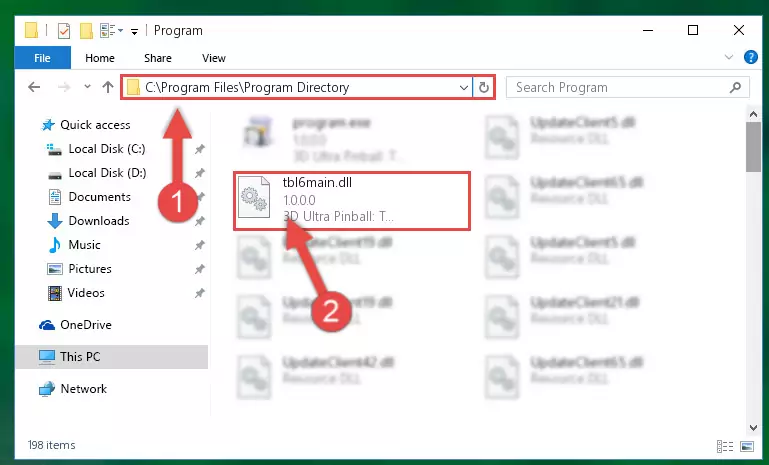Click the blurred program.exe icon
This screenshot has width=769, height=465.
coord(258,131)
